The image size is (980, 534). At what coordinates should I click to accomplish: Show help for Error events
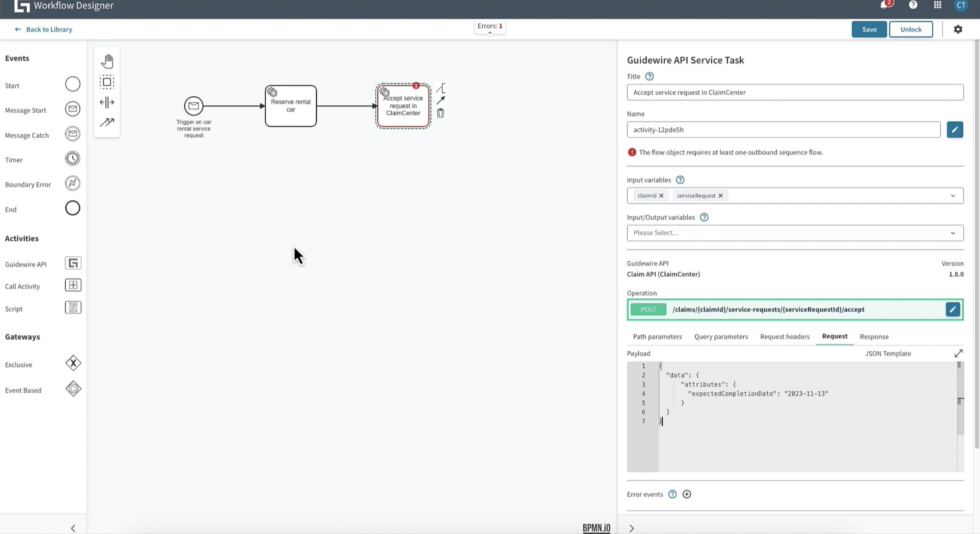(672, 494)
